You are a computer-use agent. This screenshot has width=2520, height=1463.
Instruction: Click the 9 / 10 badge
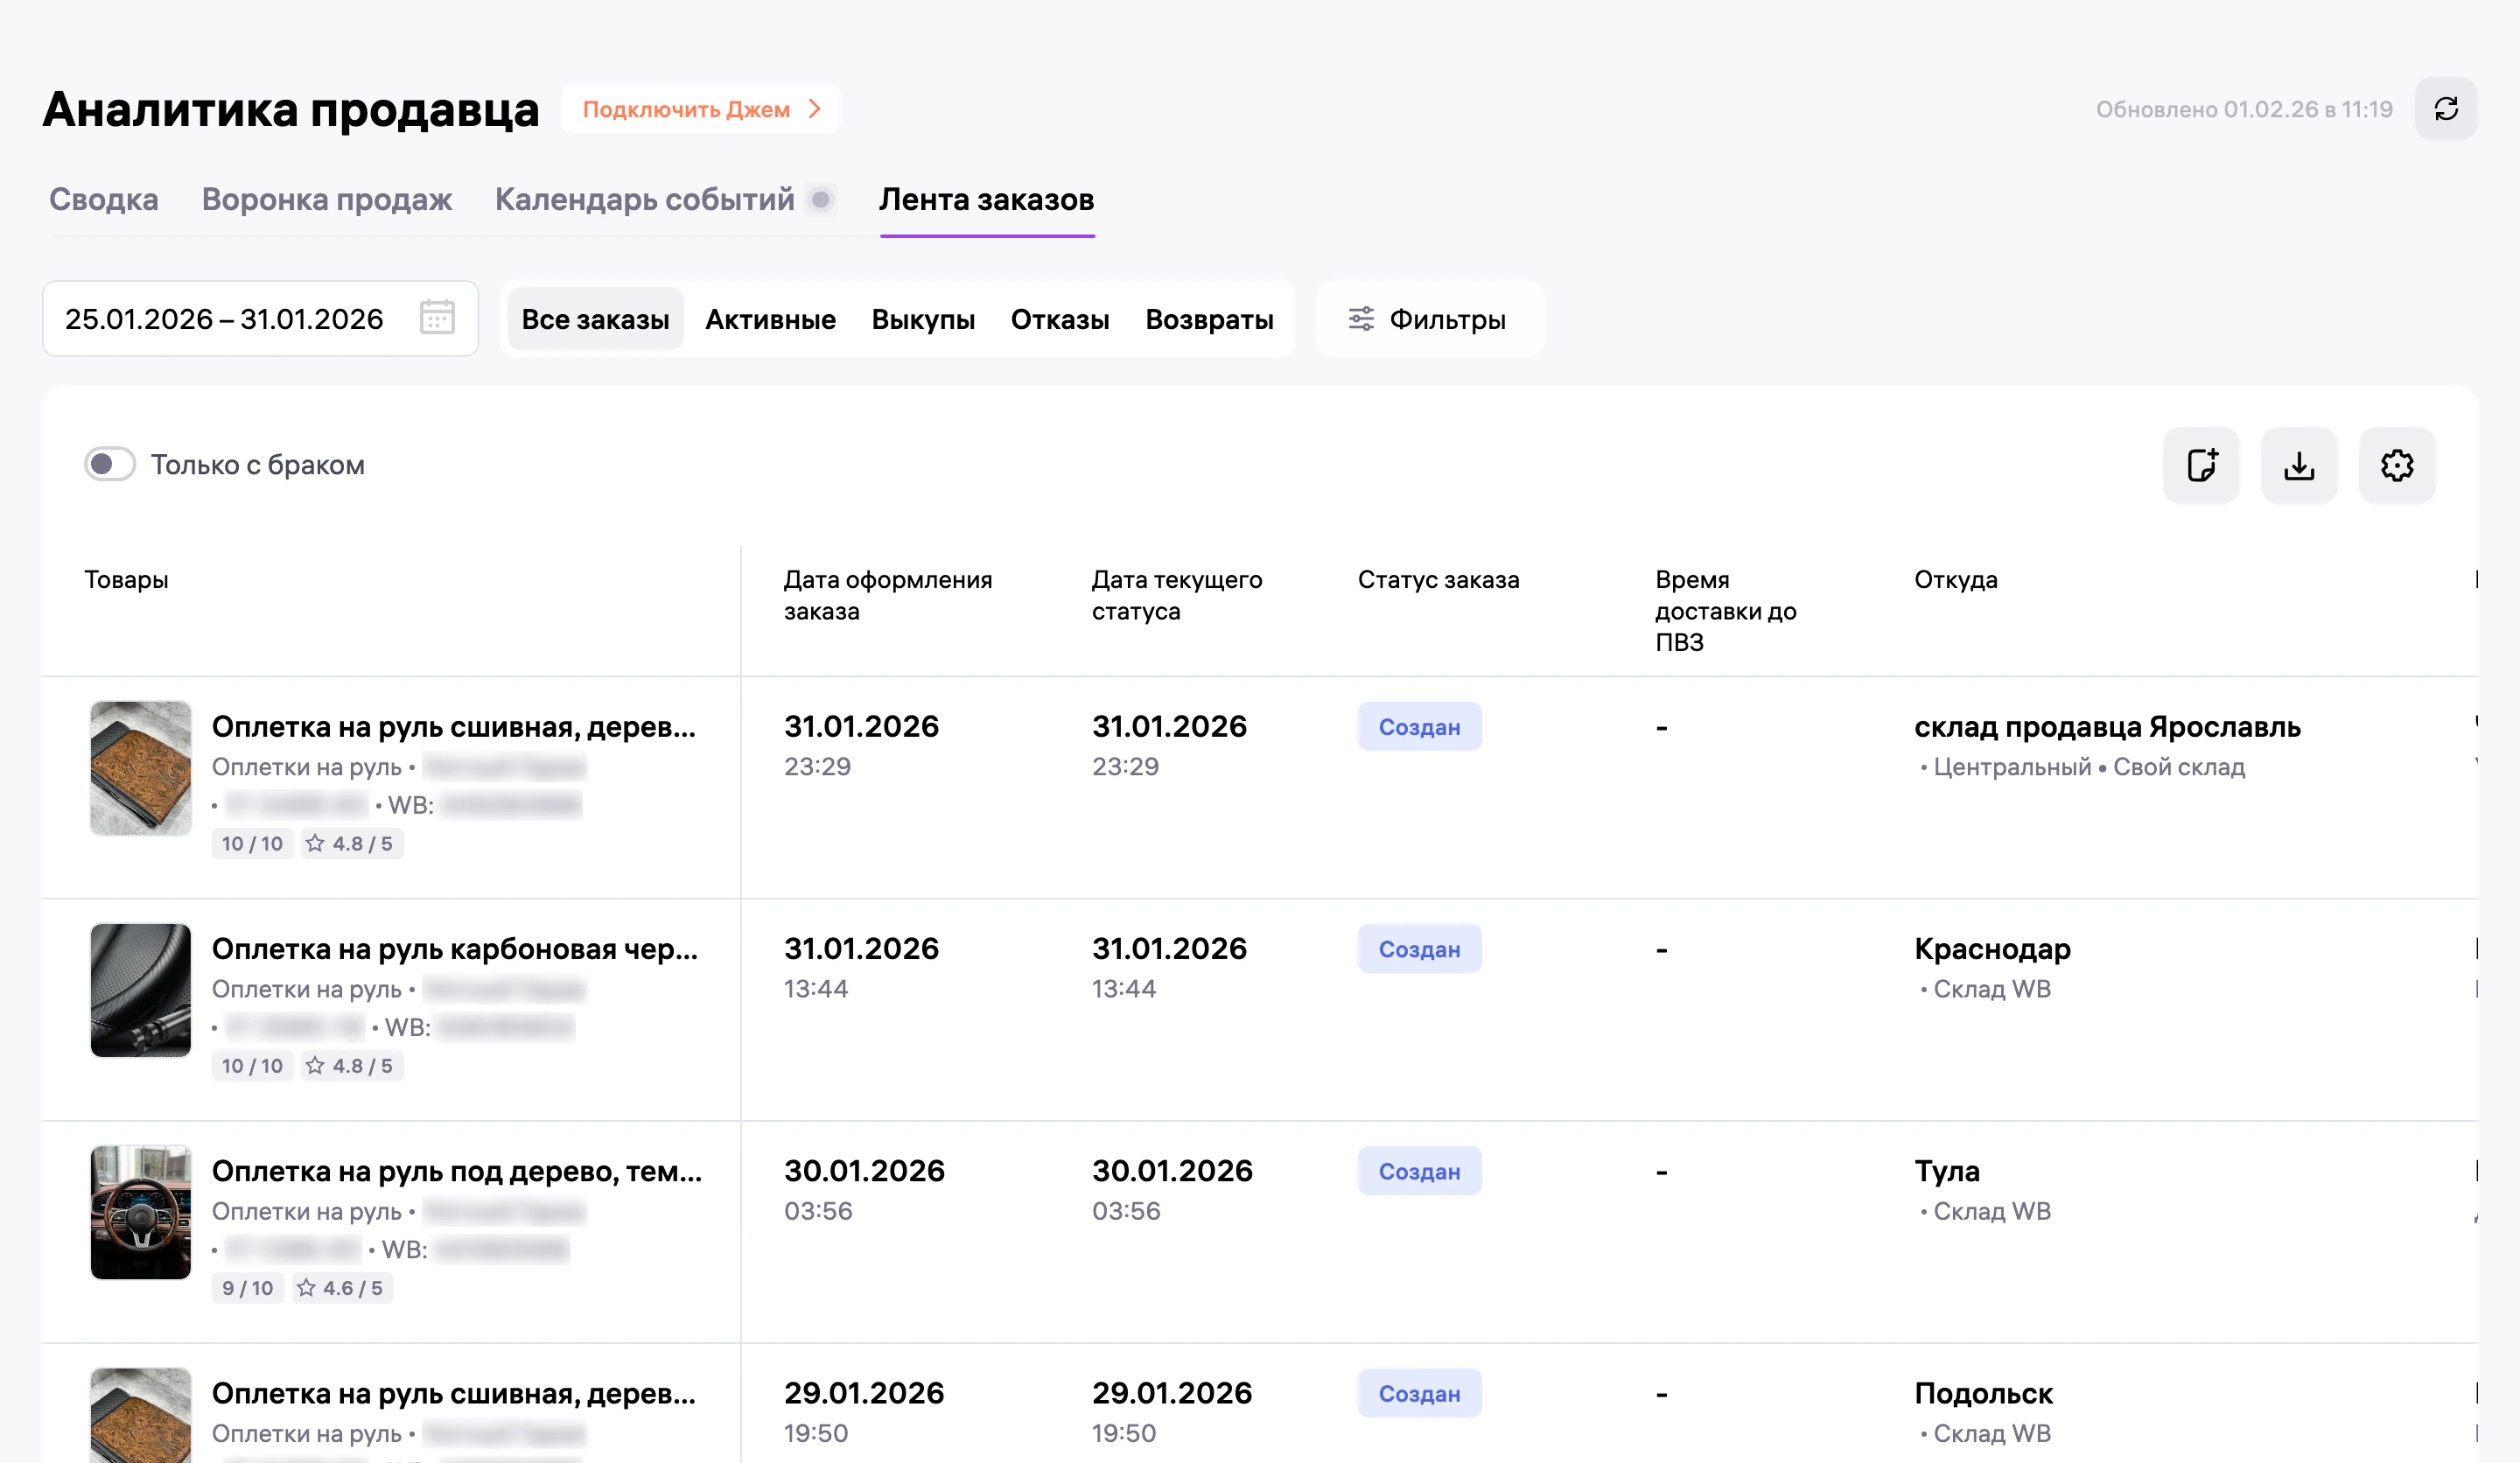coord(248,1288)
